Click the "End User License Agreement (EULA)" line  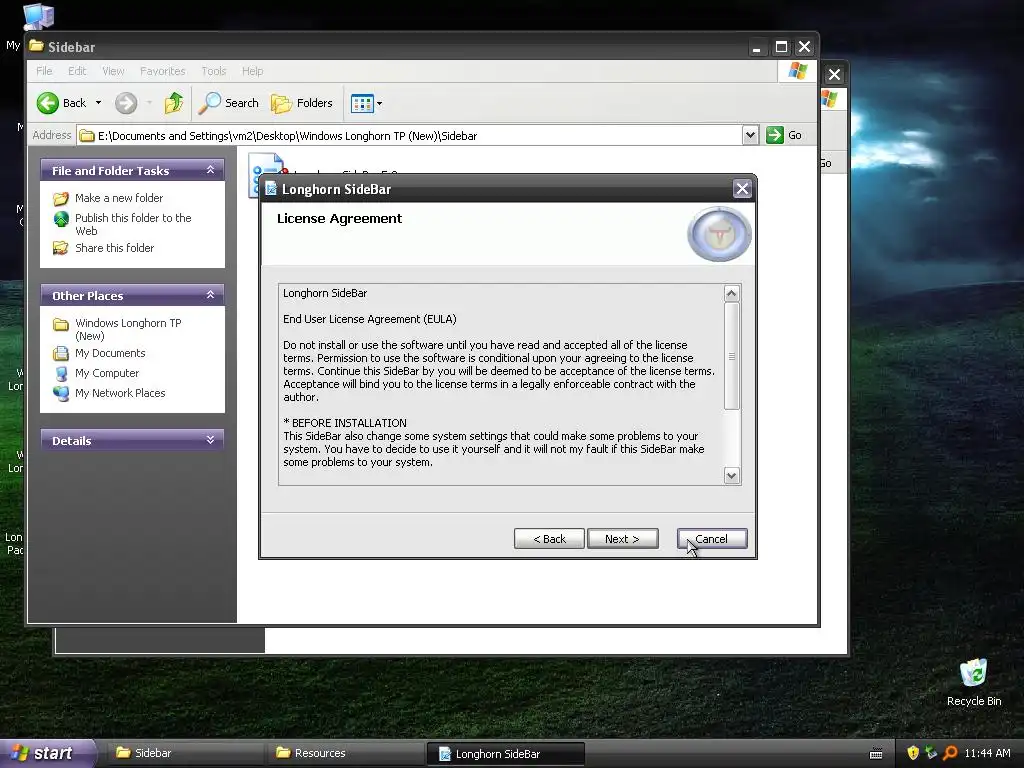point(370,319)
